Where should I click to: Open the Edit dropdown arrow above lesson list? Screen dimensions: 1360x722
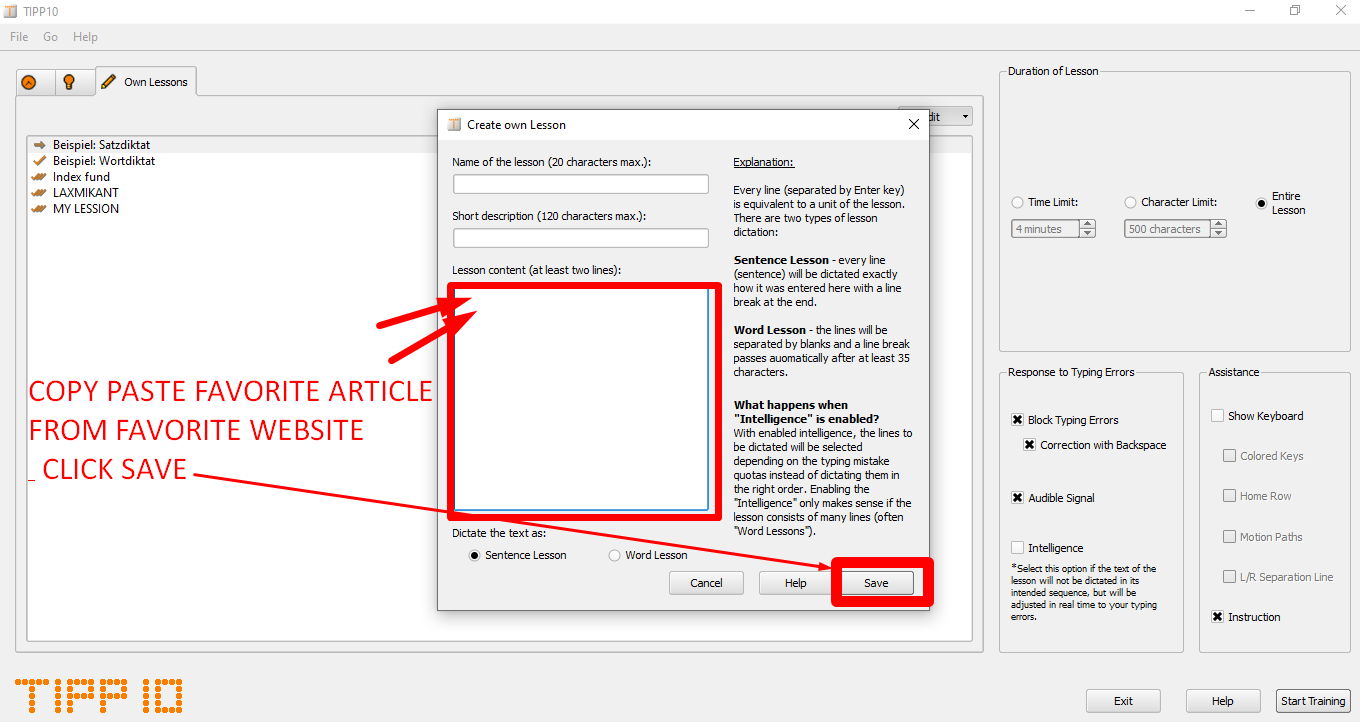(x=965, y=117)
